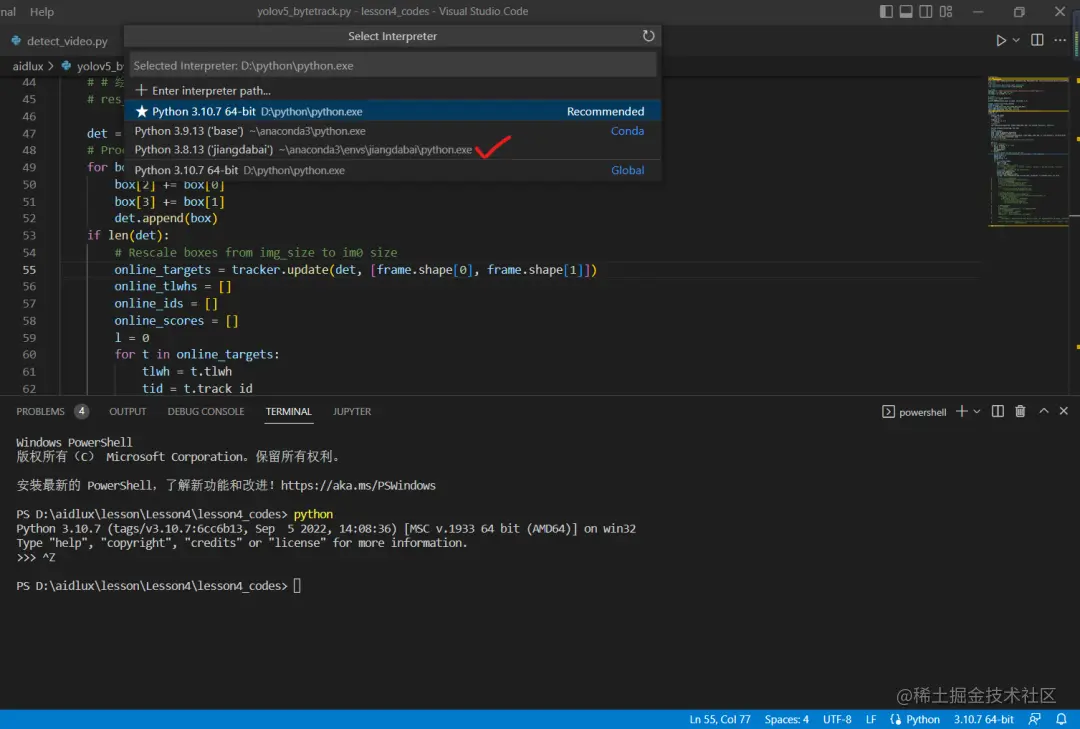Maximize the panel size chevron
The width and height of the screenshot is (1080, 729).
coord(1043,411)
